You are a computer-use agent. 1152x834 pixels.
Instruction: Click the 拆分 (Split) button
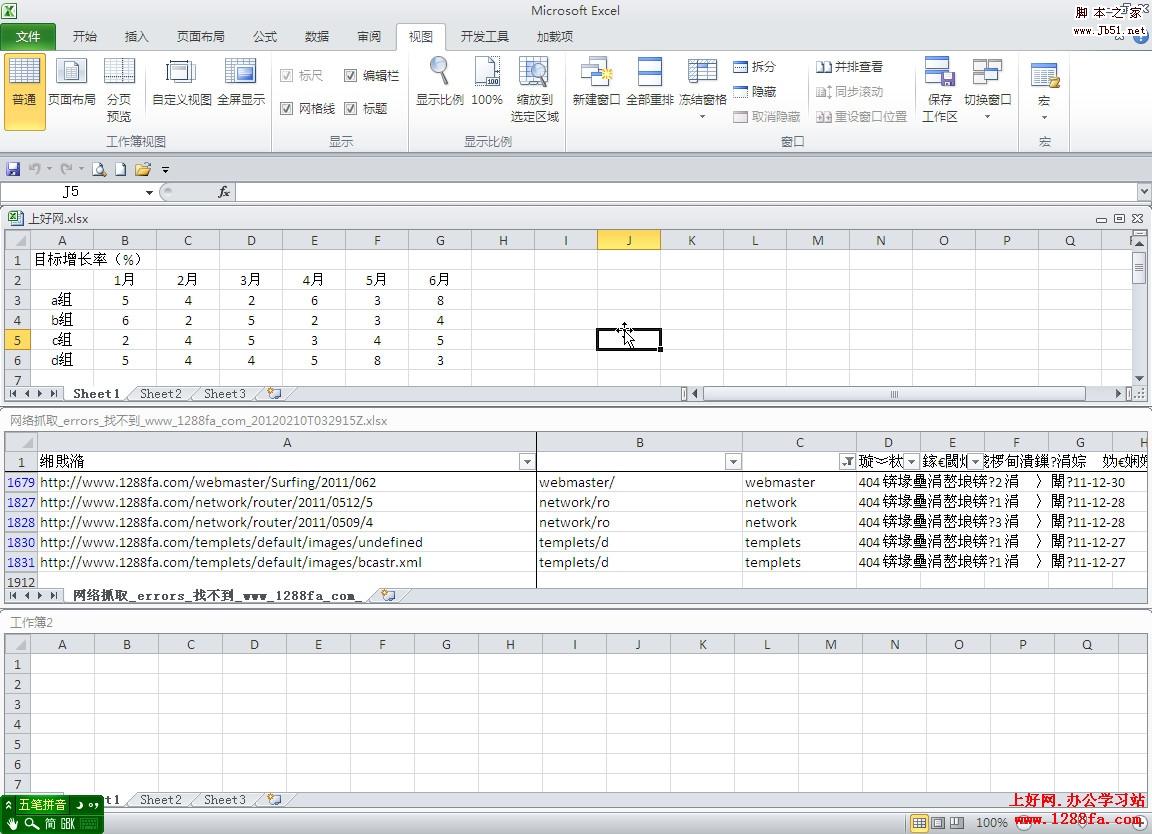[x=755, y=66]
